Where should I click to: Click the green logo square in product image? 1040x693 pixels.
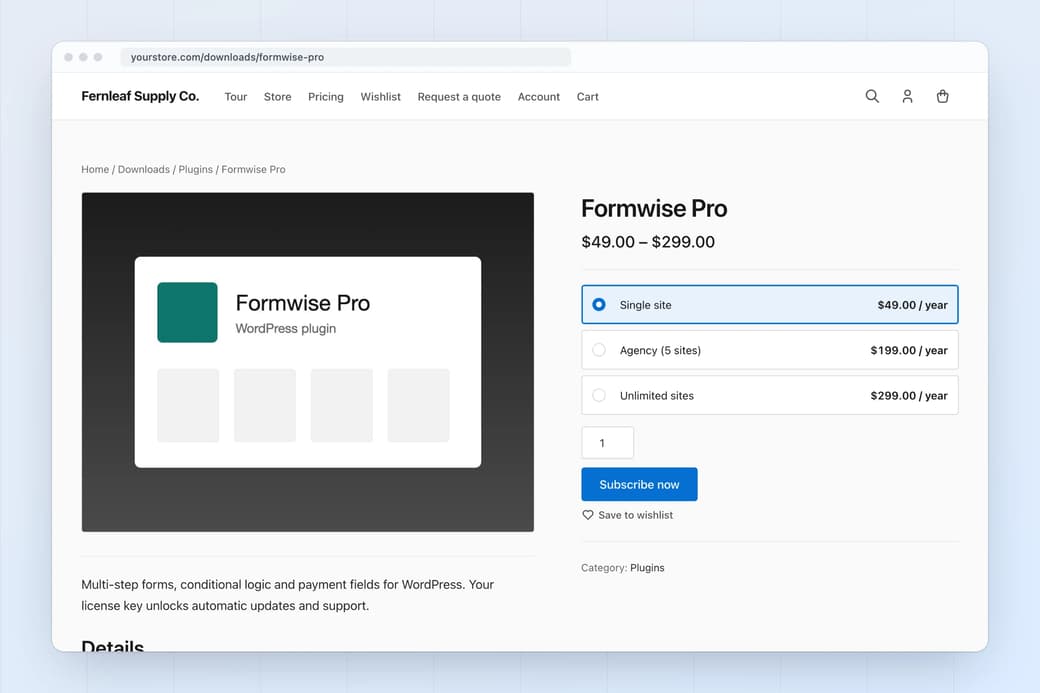point(187,312)
